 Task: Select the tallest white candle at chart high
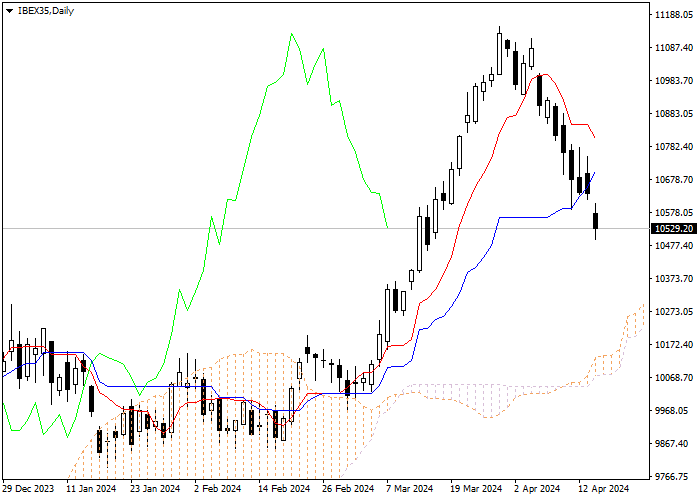(500, 54)
